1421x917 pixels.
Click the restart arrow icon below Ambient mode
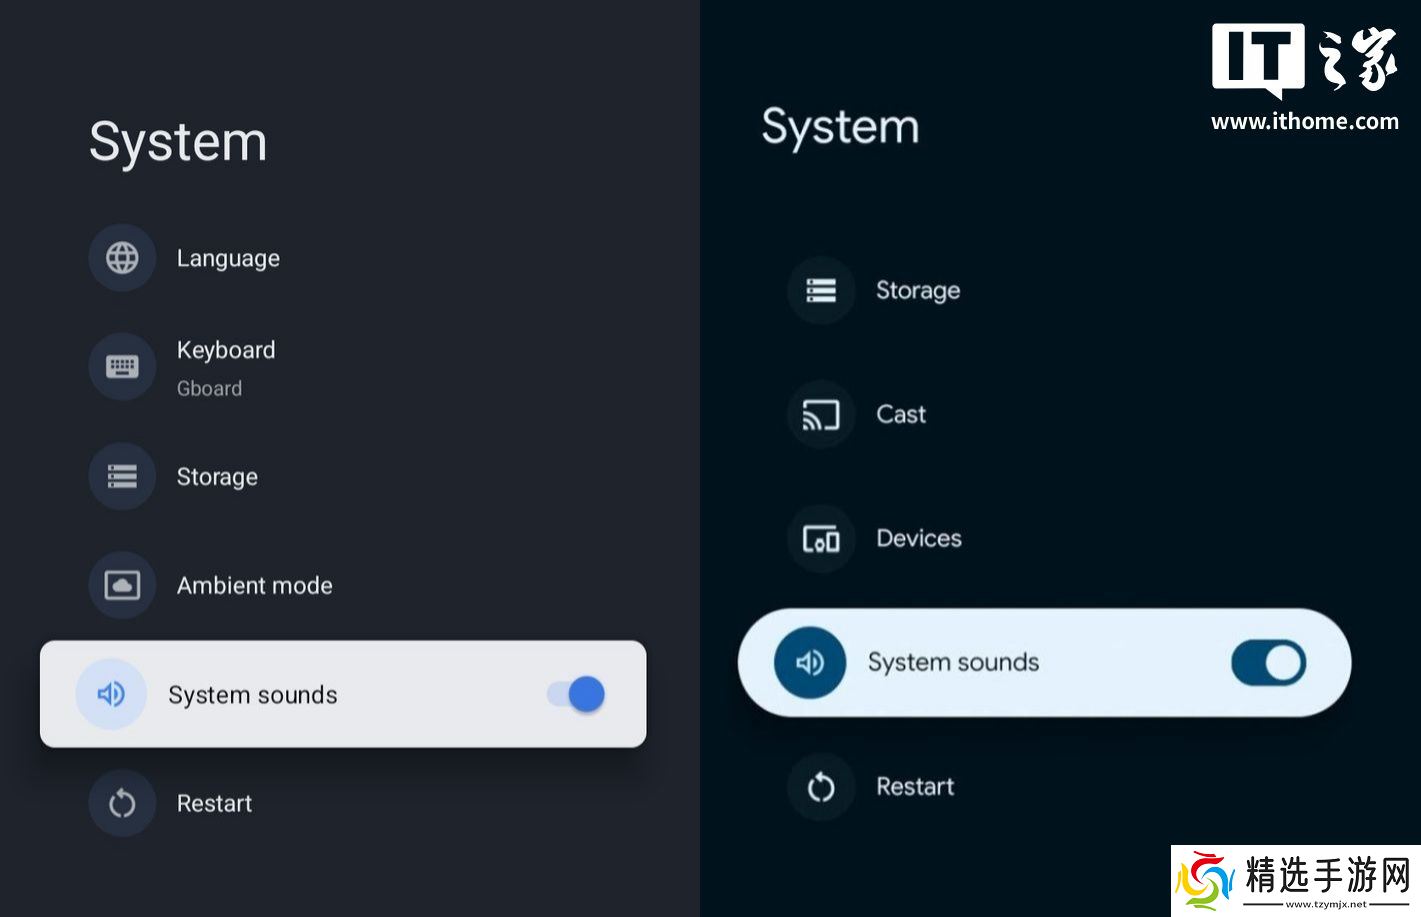(x=122, y=803)
